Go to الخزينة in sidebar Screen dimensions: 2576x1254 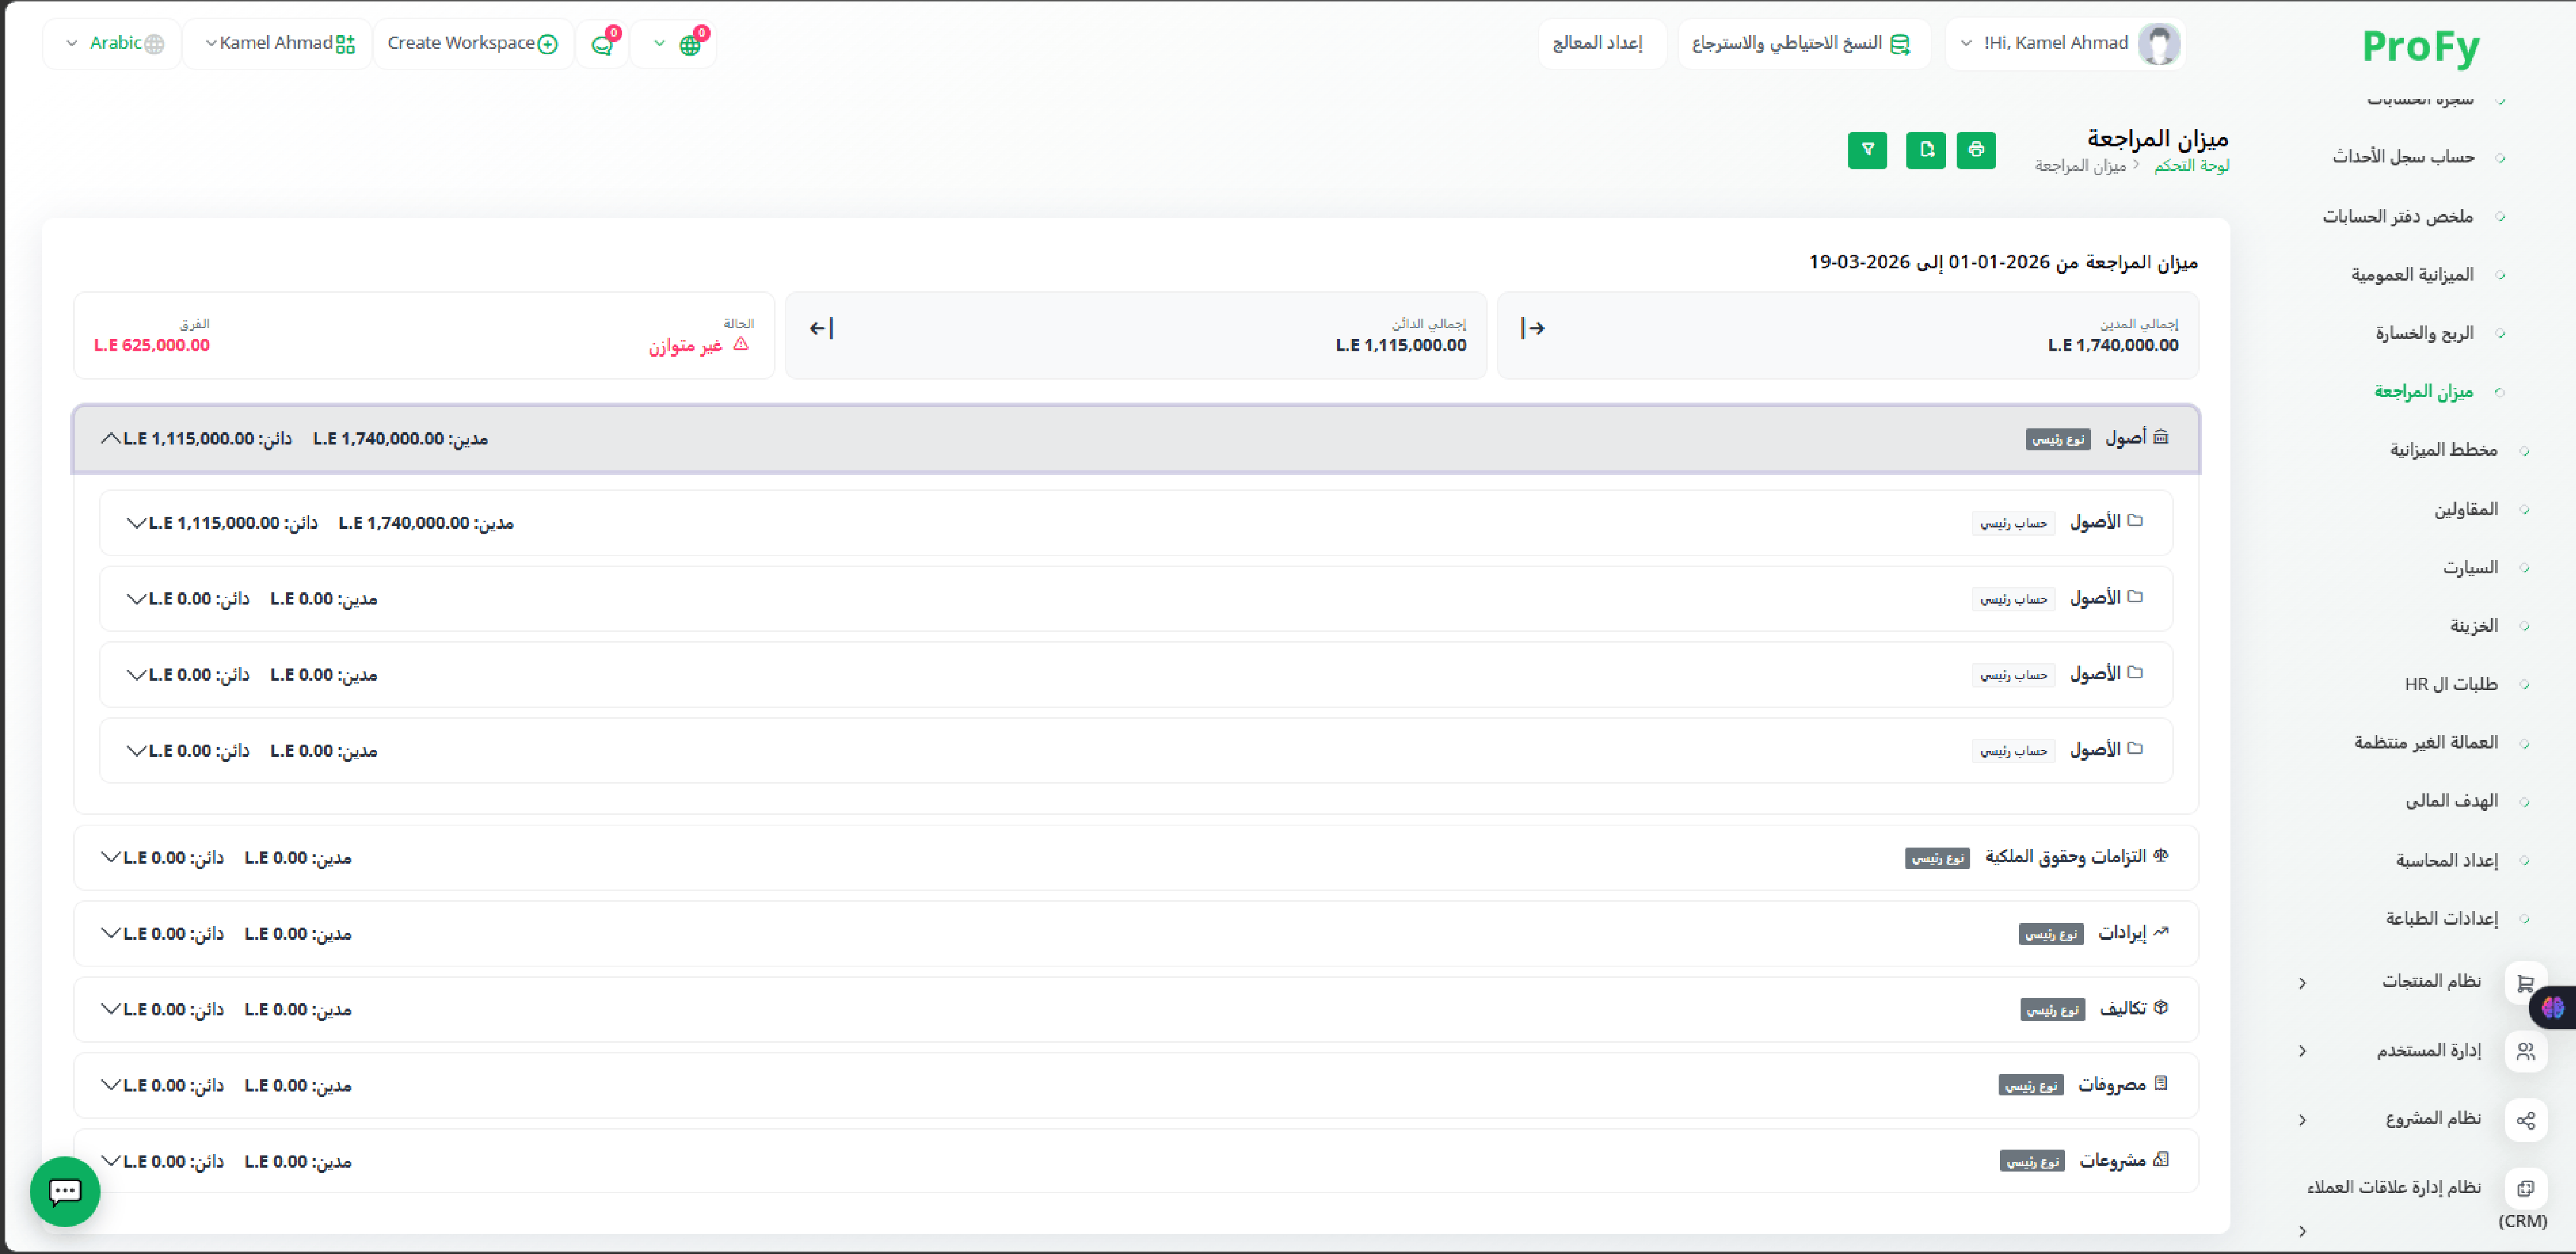click(x=2474, y=626)
